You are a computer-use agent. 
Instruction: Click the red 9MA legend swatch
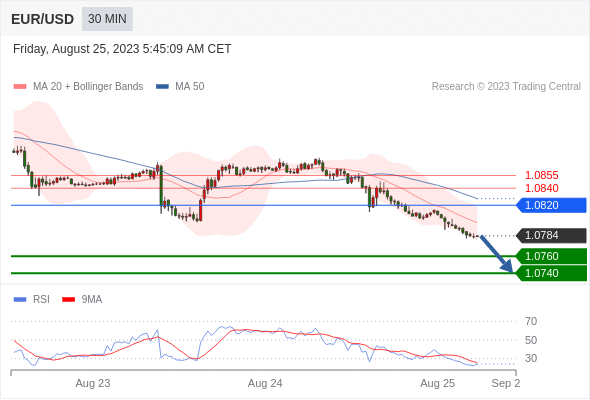point(68,300)
